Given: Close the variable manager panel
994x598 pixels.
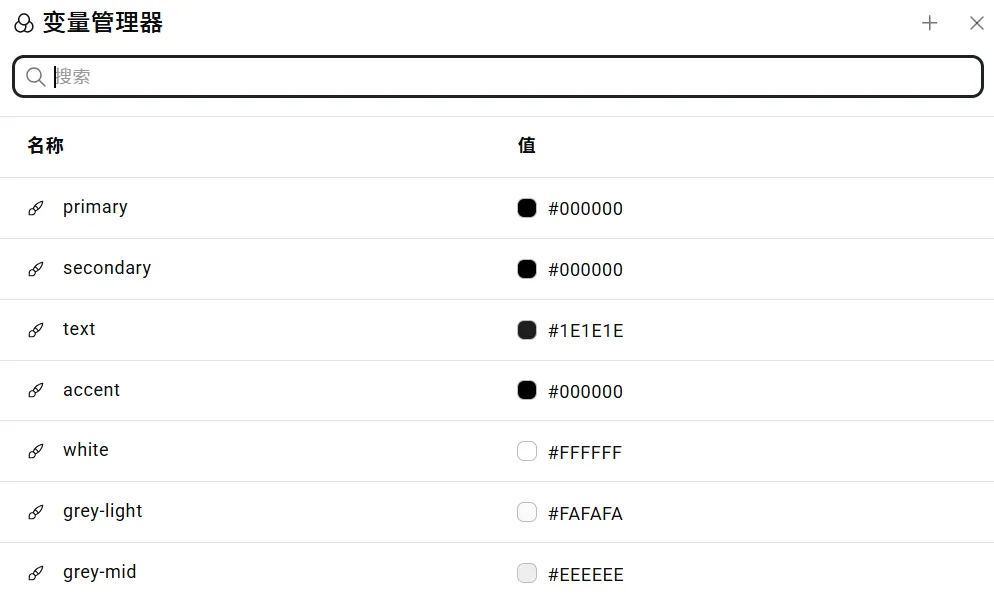Looking at the screenshot, I should click(x=977, y=23).
